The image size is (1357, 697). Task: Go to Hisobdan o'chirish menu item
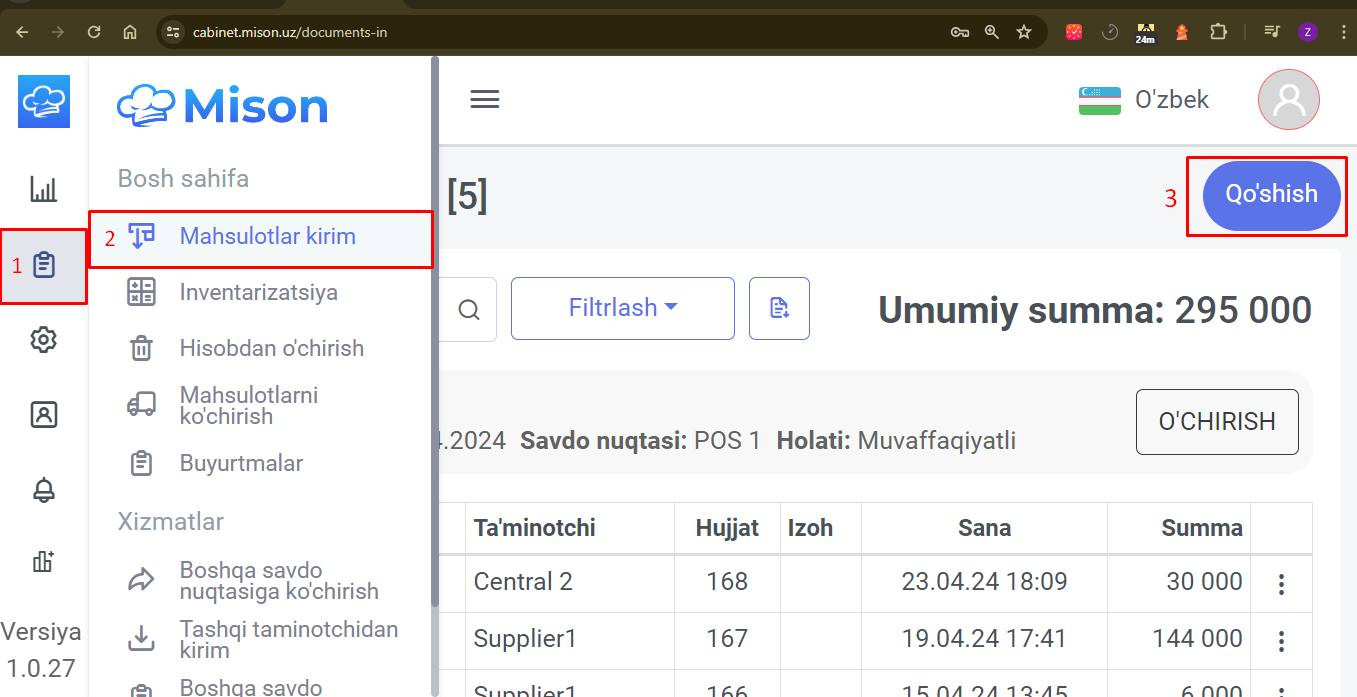(272, 349)
